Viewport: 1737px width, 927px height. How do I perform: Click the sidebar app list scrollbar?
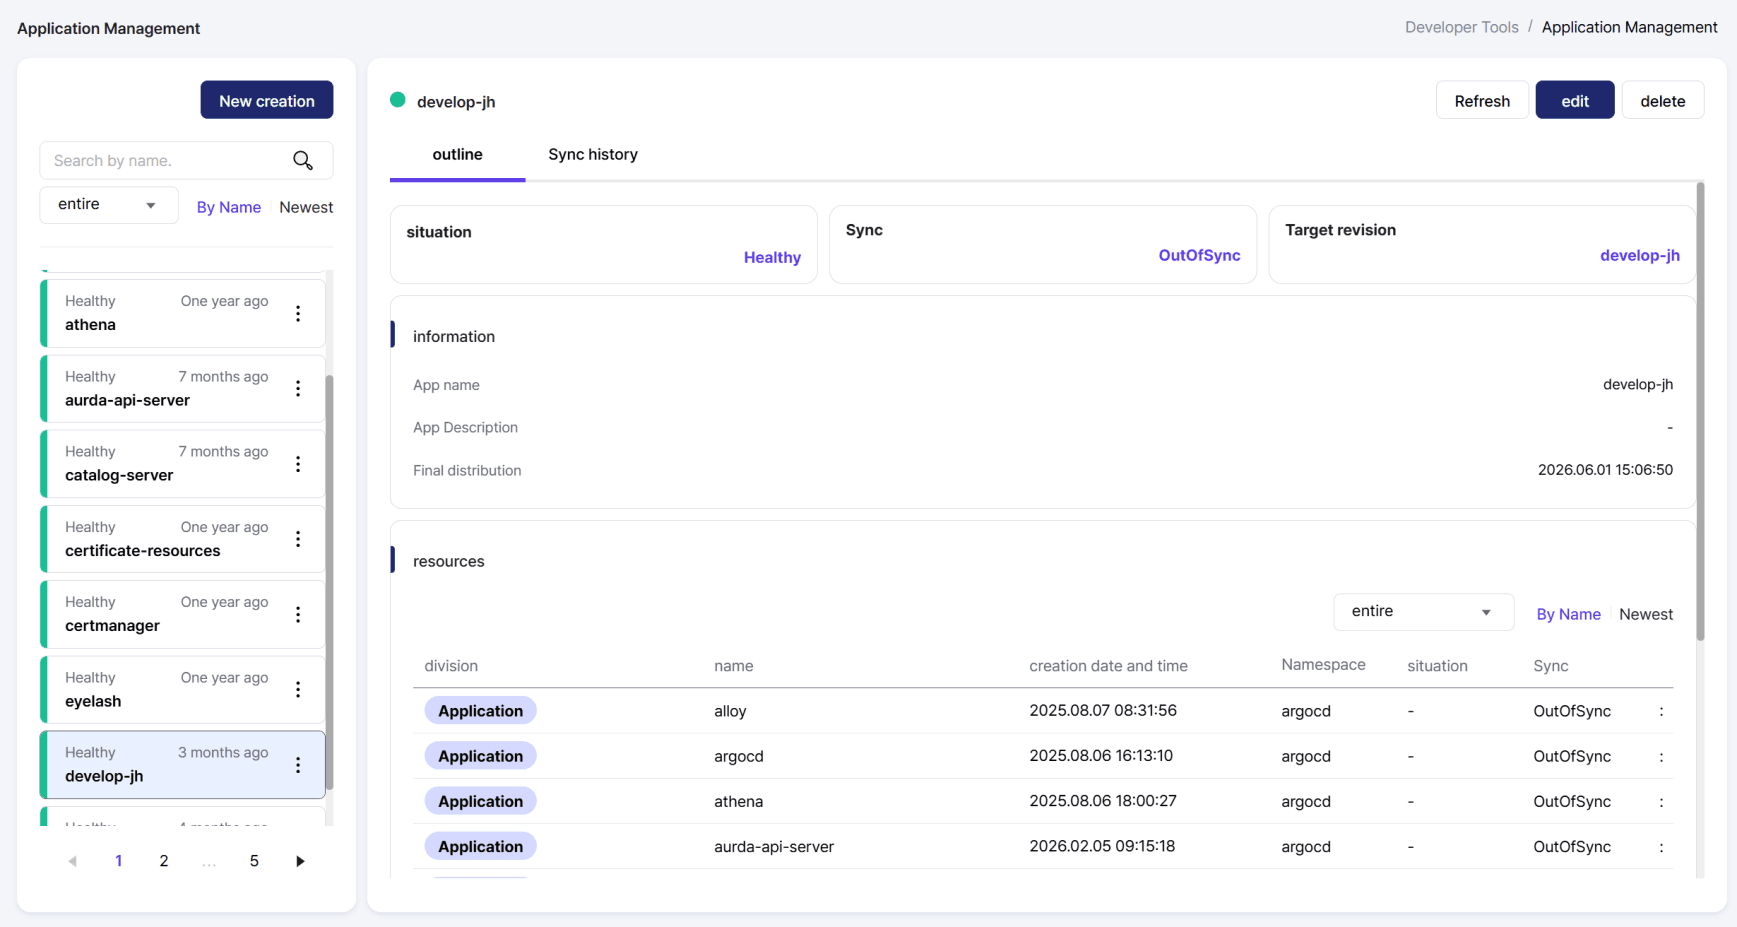329,582
